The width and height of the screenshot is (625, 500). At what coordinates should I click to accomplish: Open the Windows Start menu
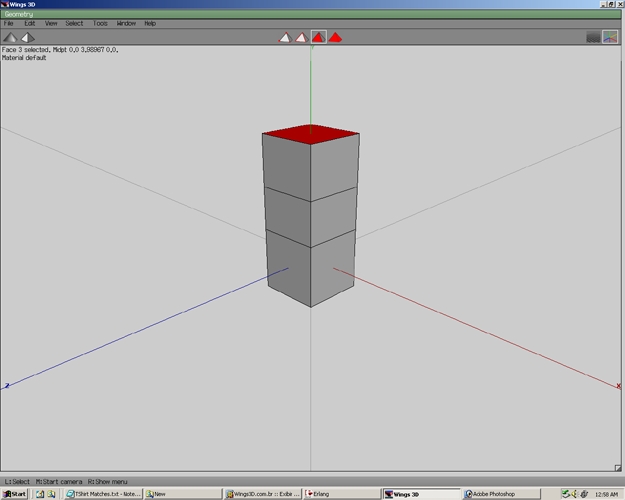(x=14, y=494)
